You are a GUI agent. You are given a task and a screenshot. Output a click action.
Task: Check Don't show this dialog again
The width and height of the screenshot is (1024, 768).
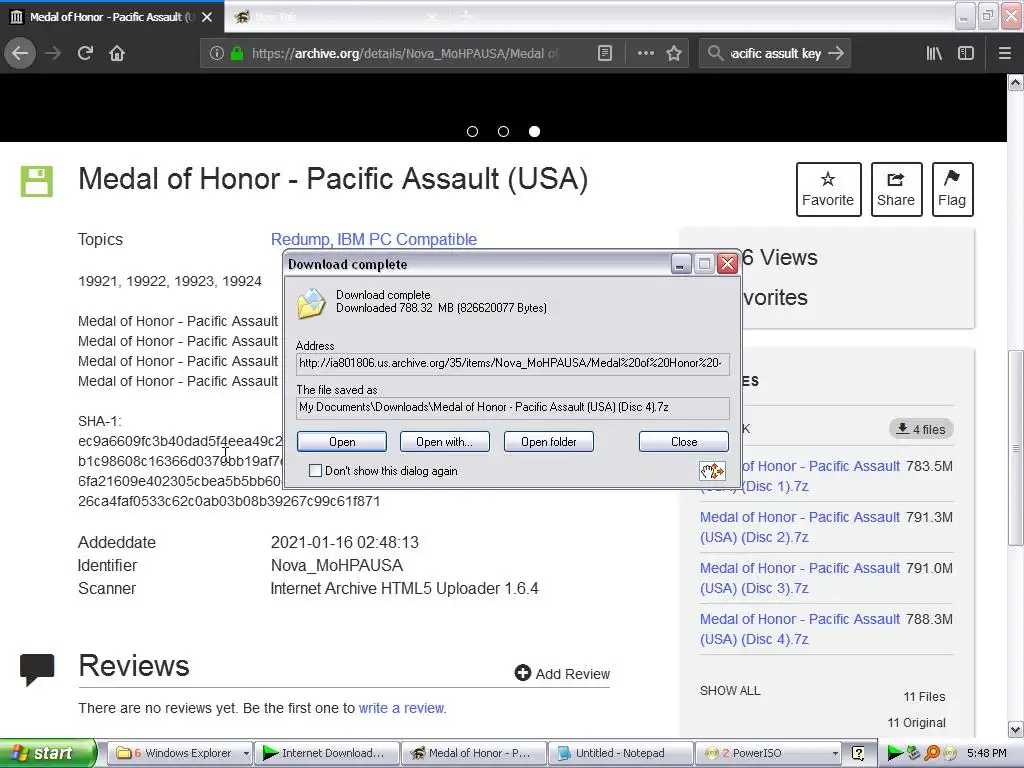pos(315,470)
